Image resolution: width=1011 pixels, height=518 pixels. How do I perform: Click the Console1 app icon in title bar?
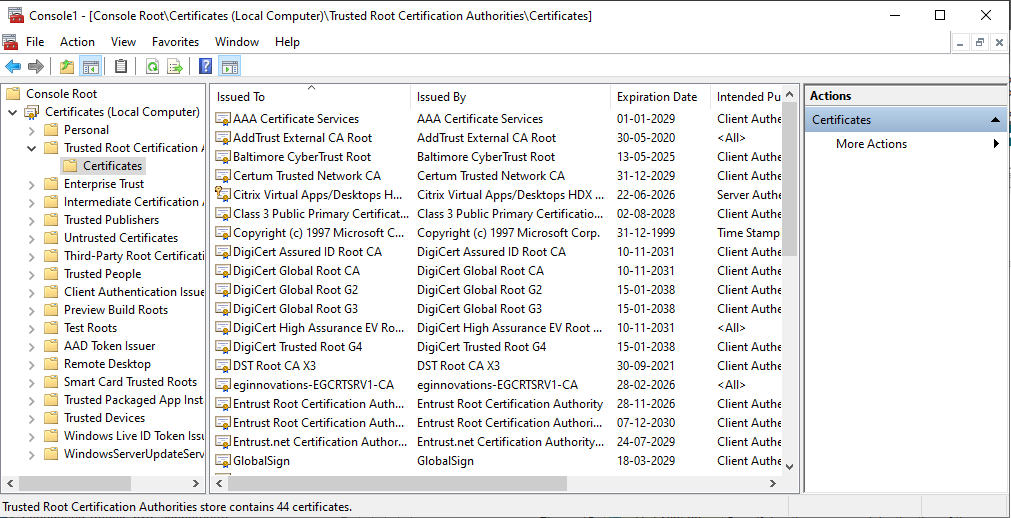[15, 15]
